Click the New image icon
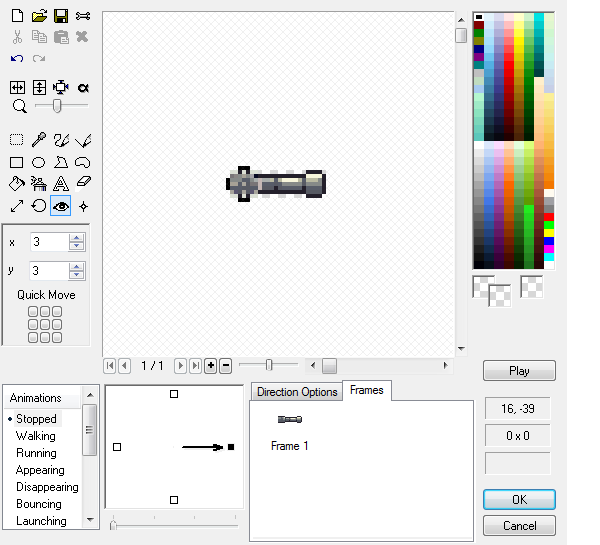 [17, 16]
